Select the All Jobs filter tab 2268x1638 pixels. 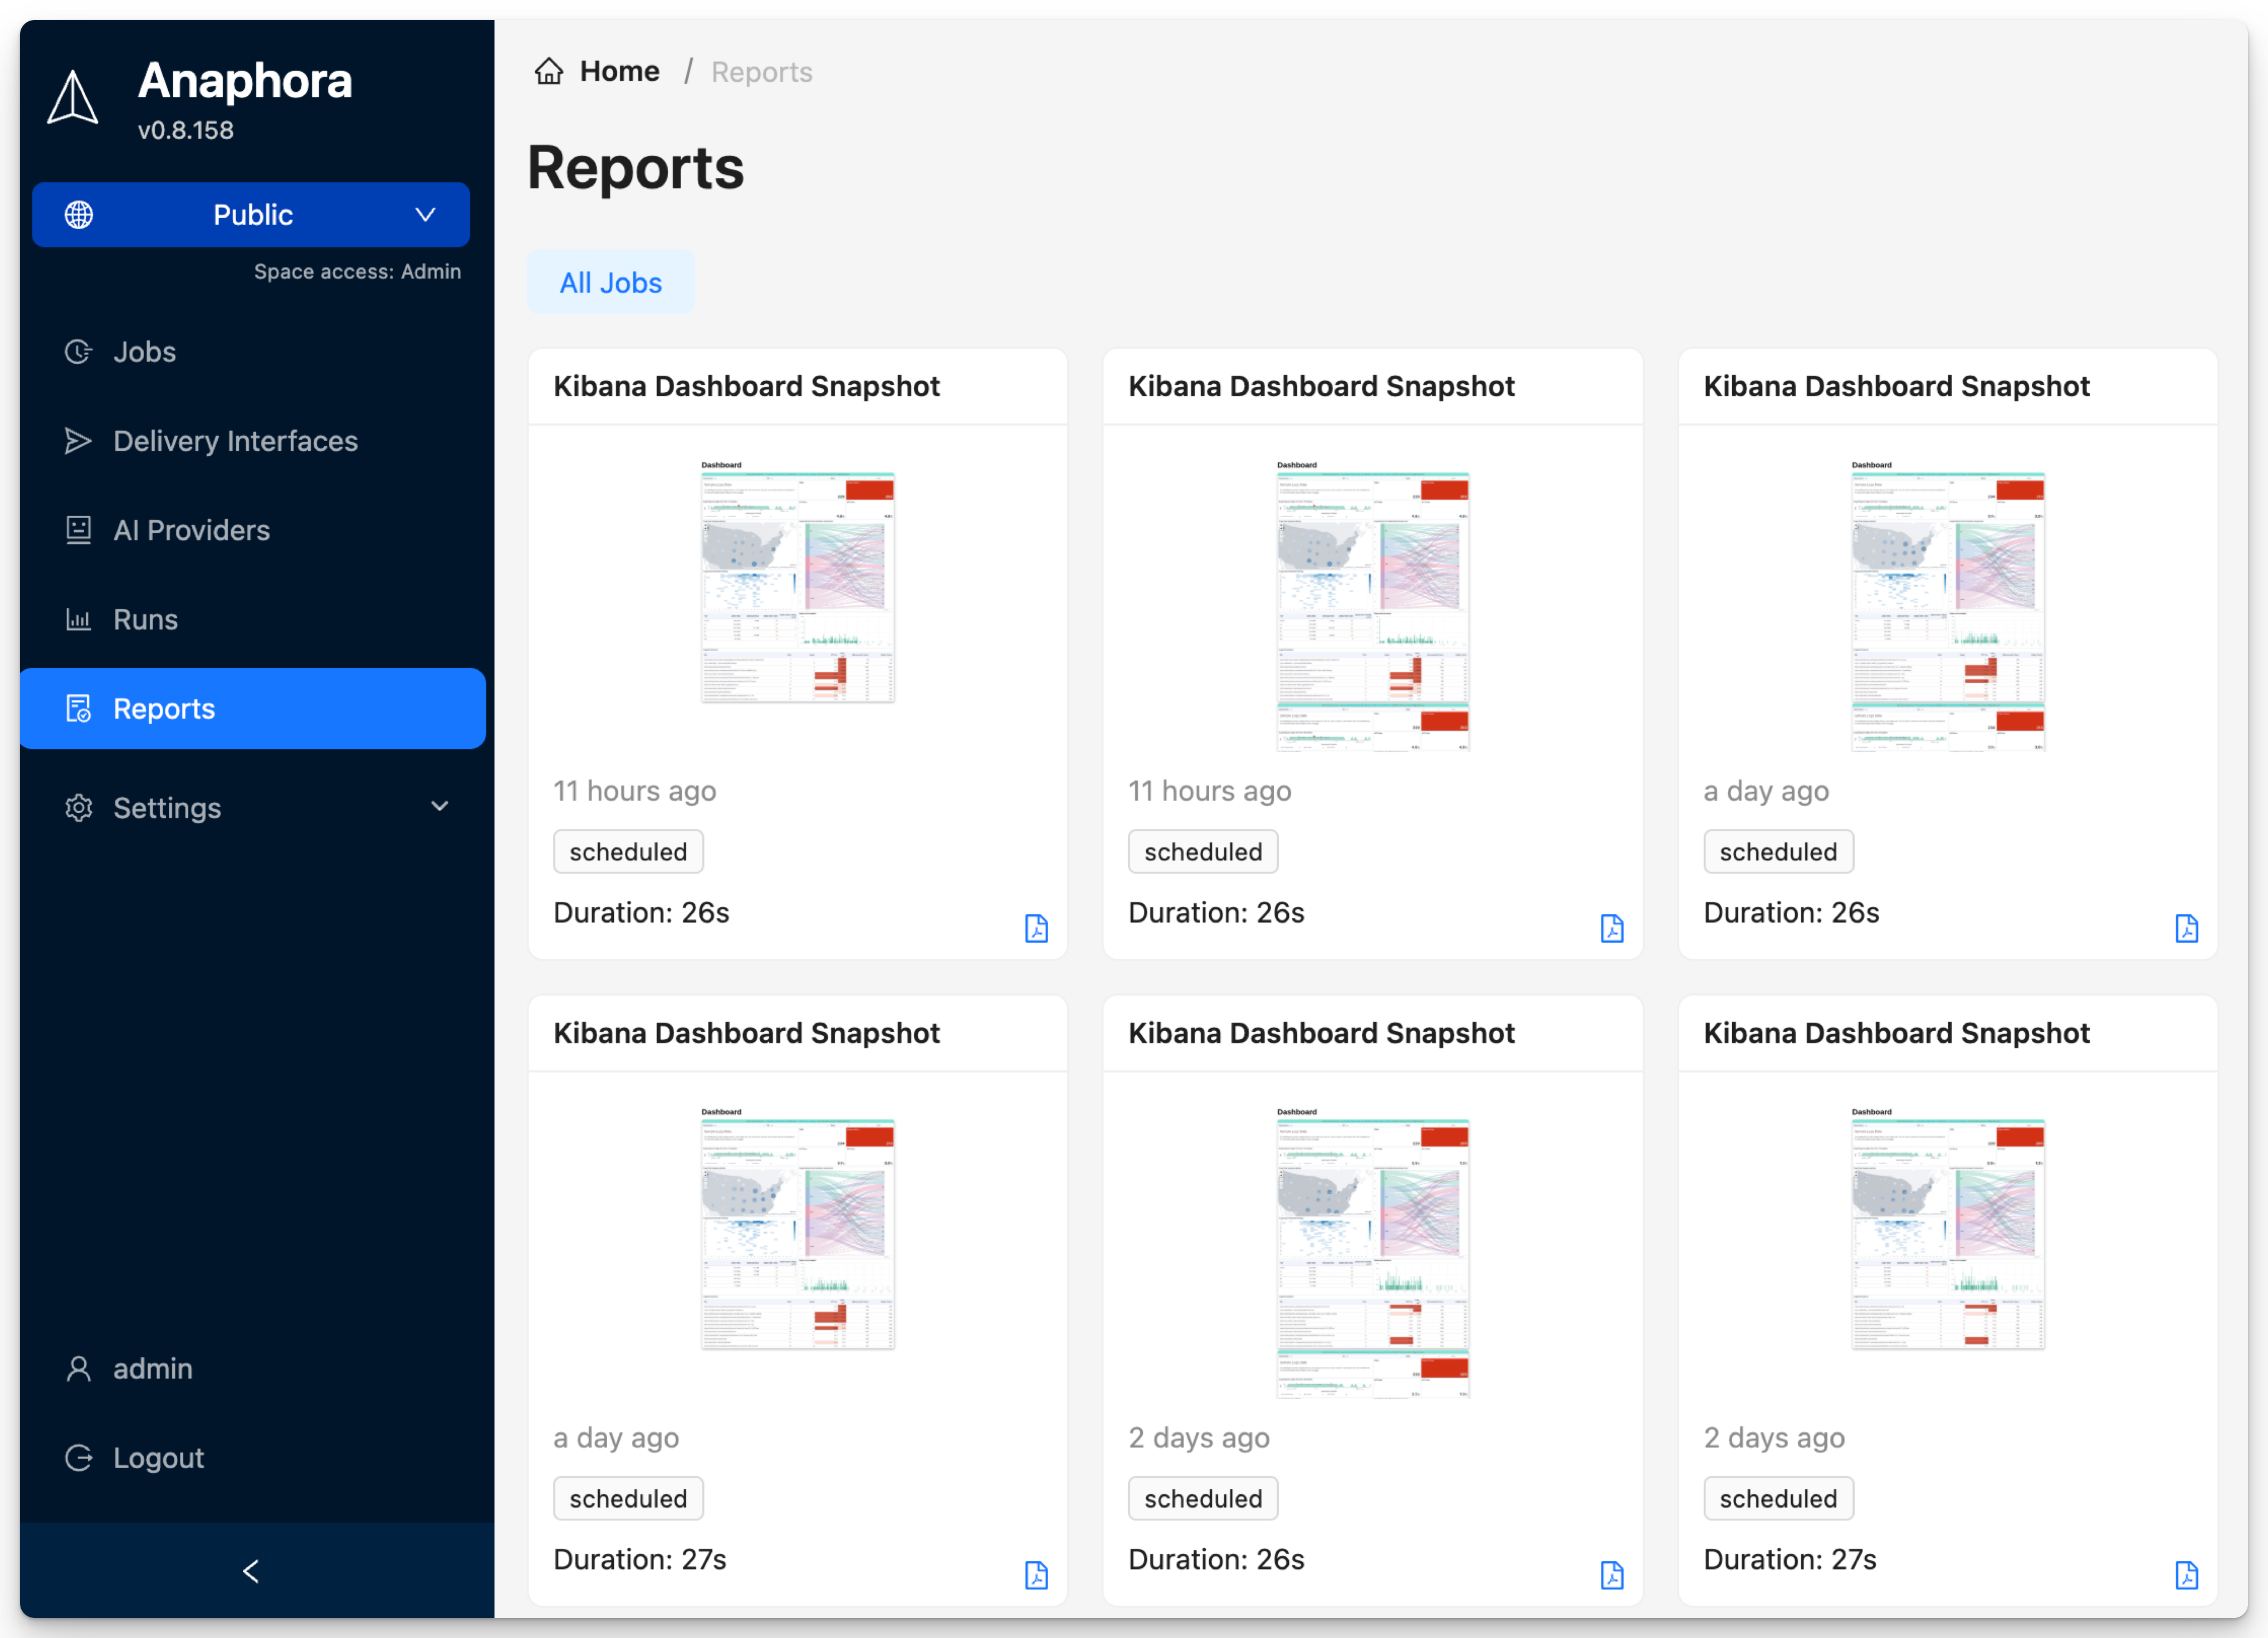610,282
